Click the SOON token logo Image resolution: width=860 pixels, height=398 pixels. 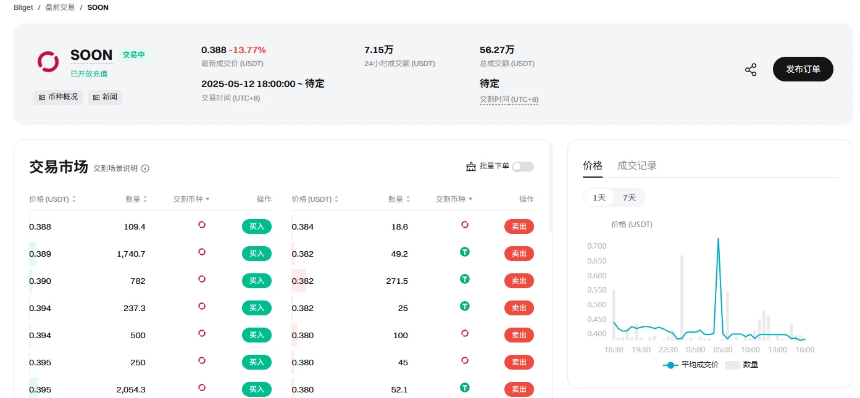(x=48, y=61)
